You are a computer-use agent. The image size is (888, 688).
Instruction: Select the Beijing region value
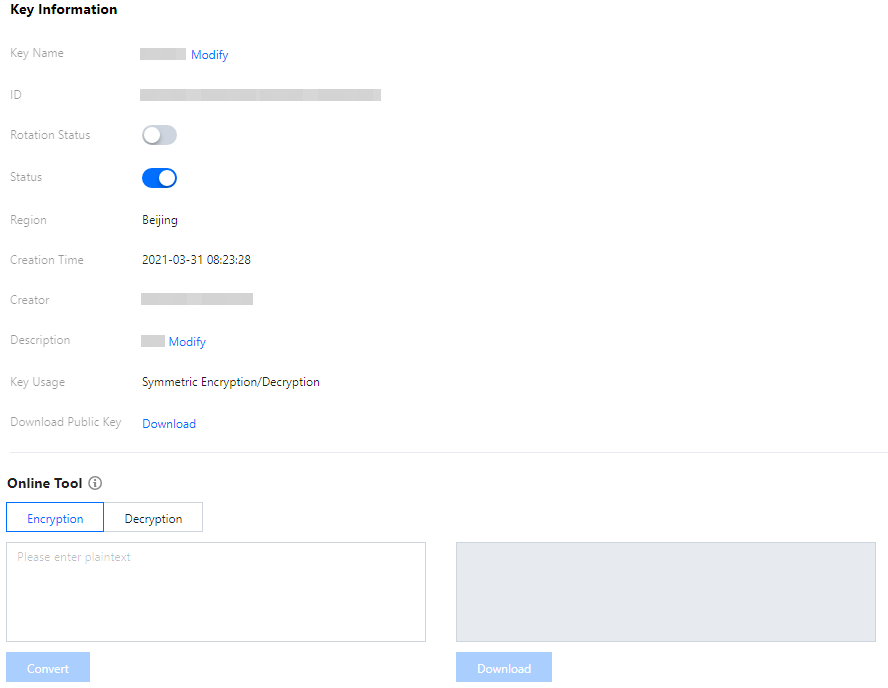160,220
